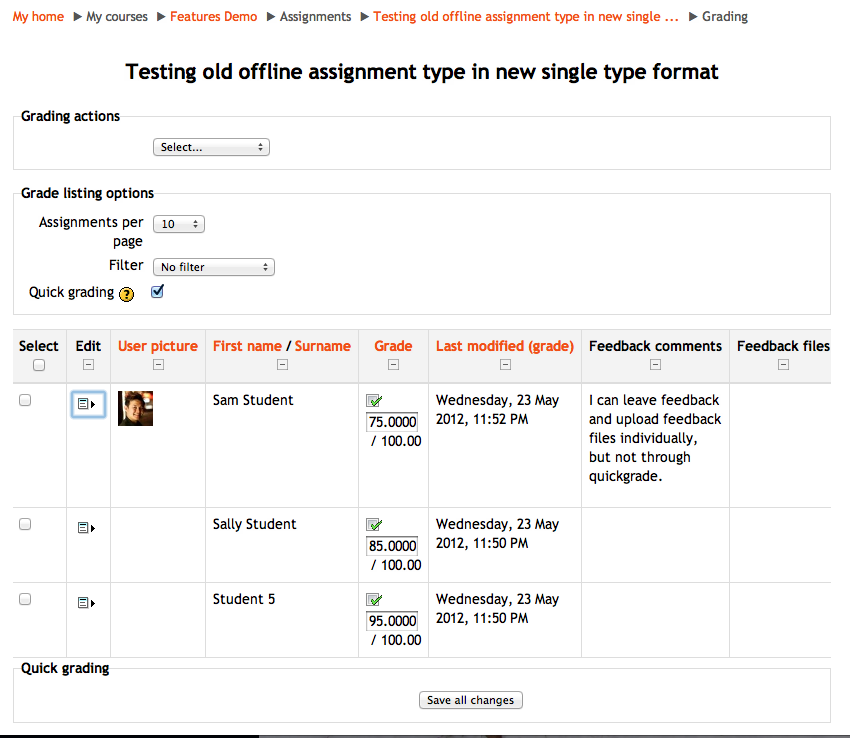Viewport: 850px width, 738px height.
Task: Hide the User picture column via minus icon
Action: click(158, 364)
